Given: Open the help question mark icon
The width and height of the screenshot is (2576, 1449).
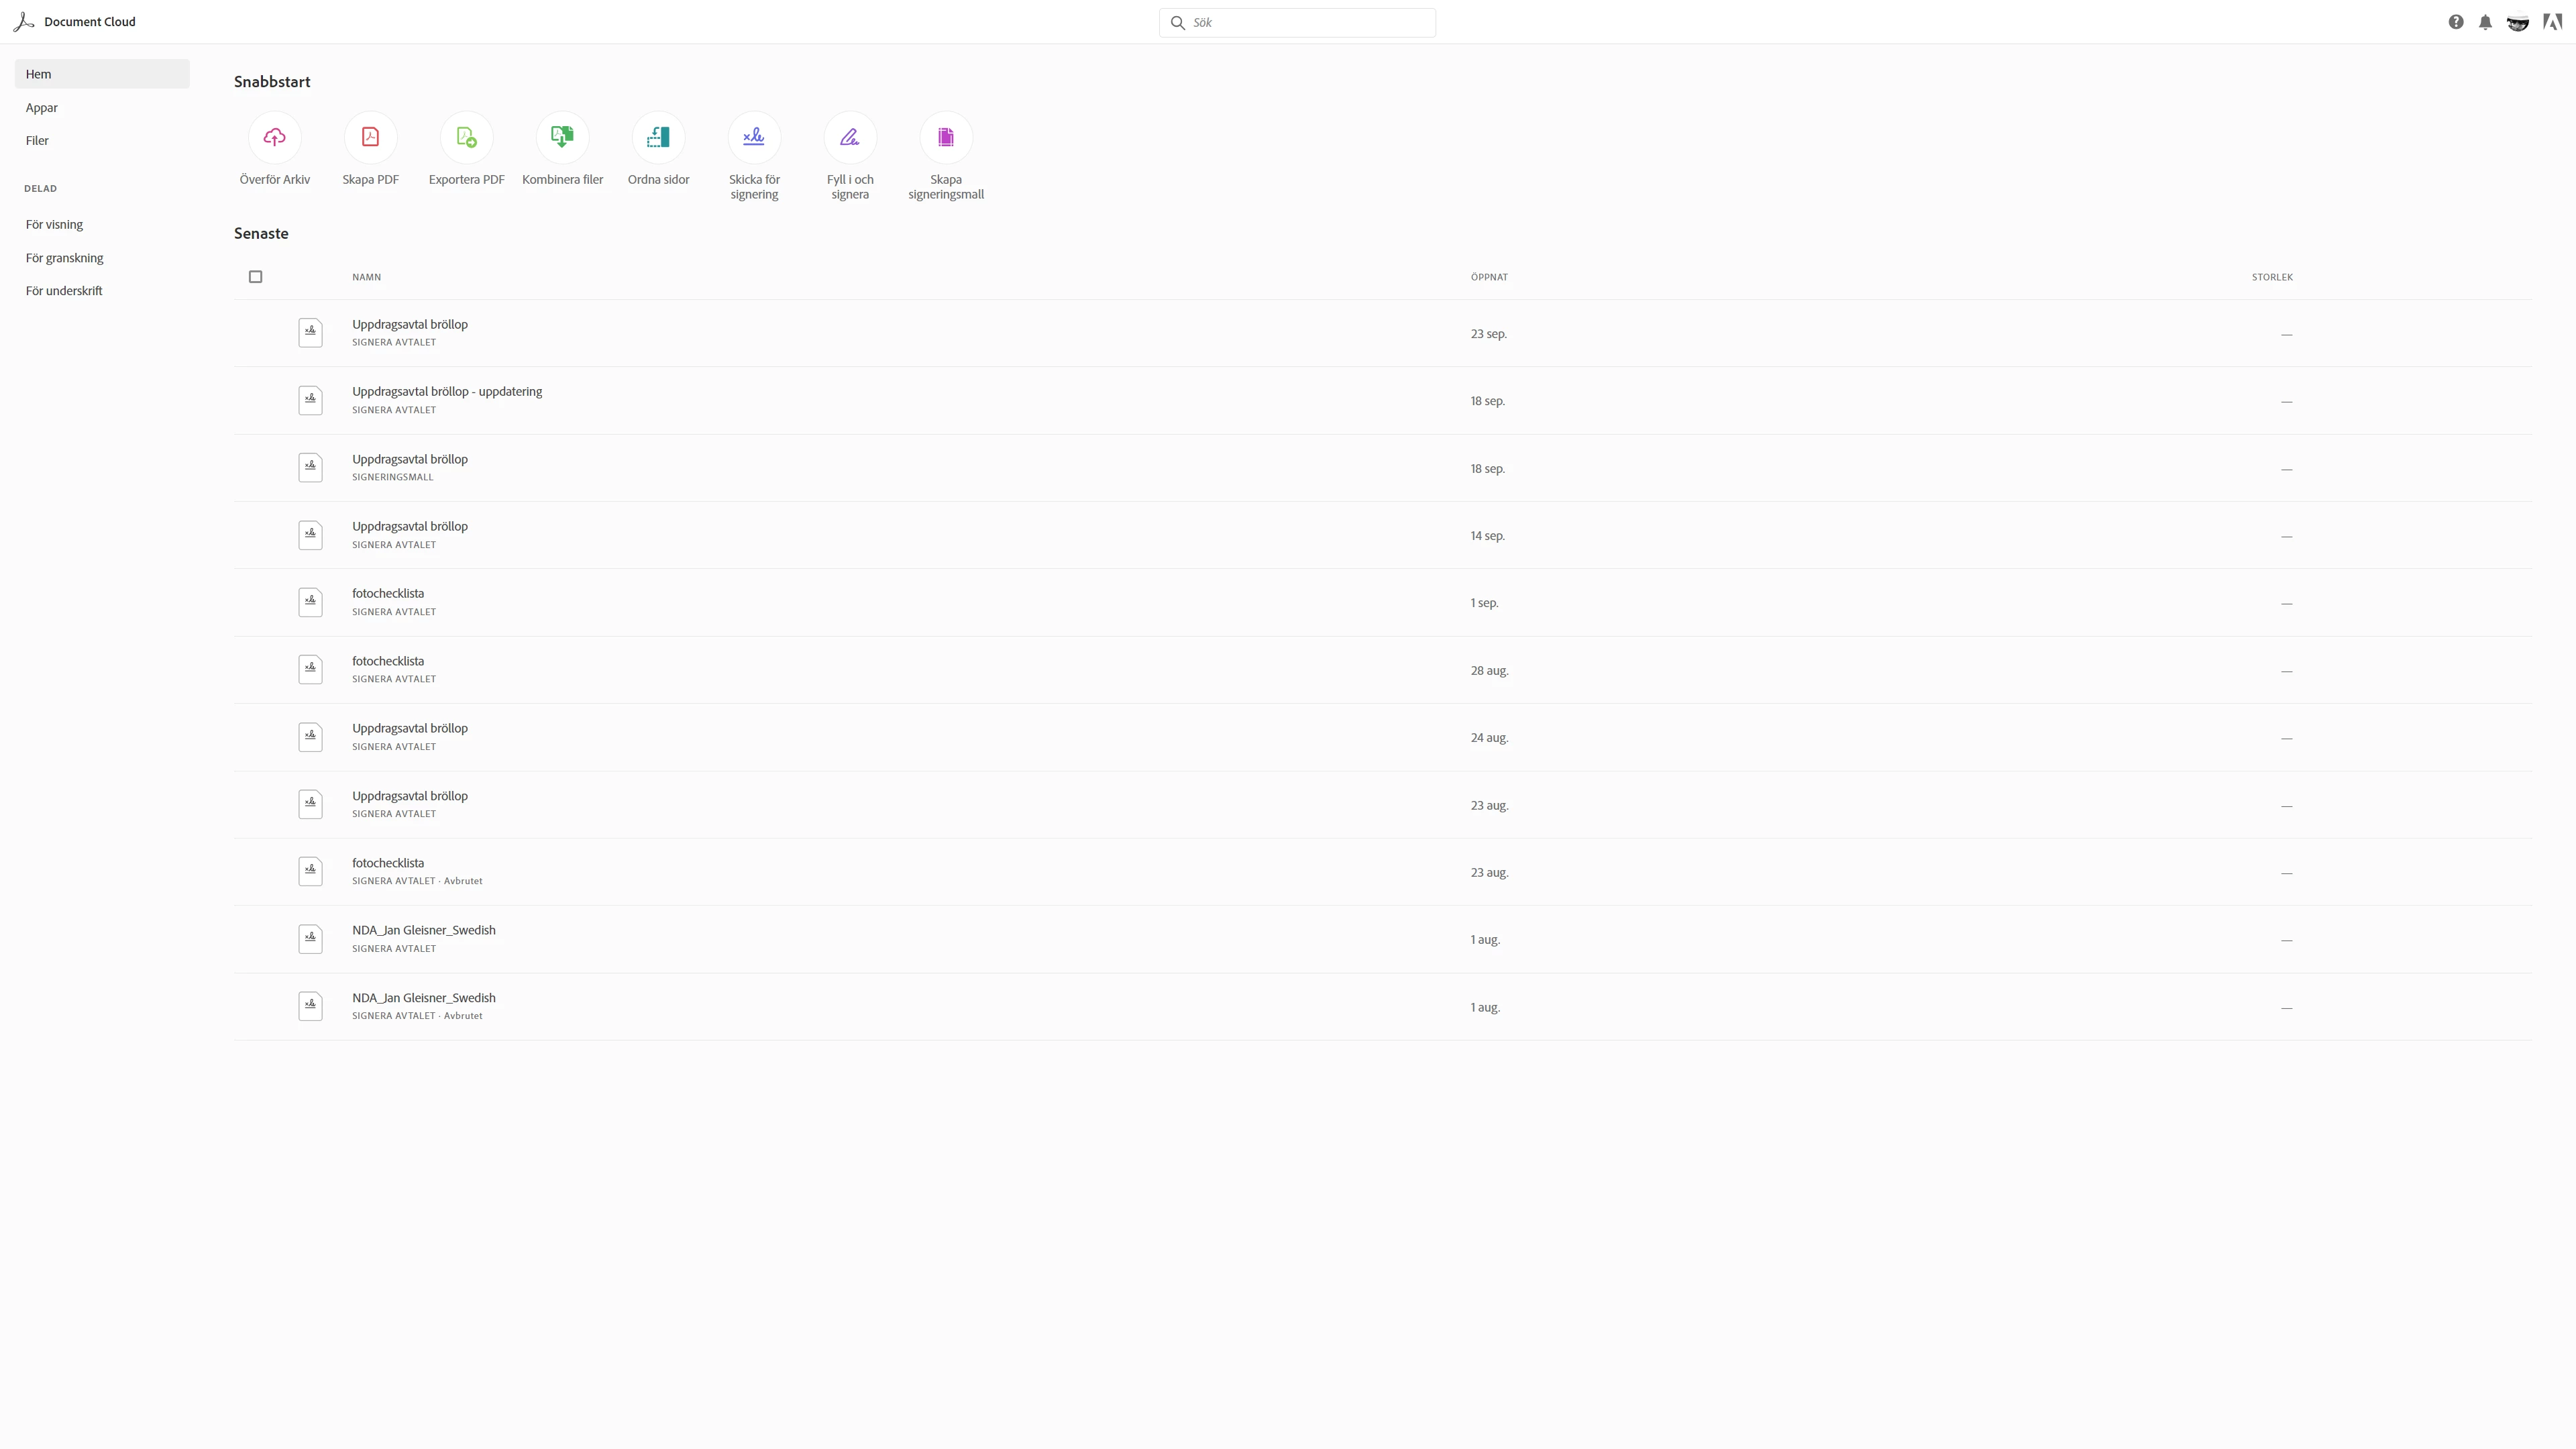Looking at the screenshot, I should click(x=2456, y=22).
